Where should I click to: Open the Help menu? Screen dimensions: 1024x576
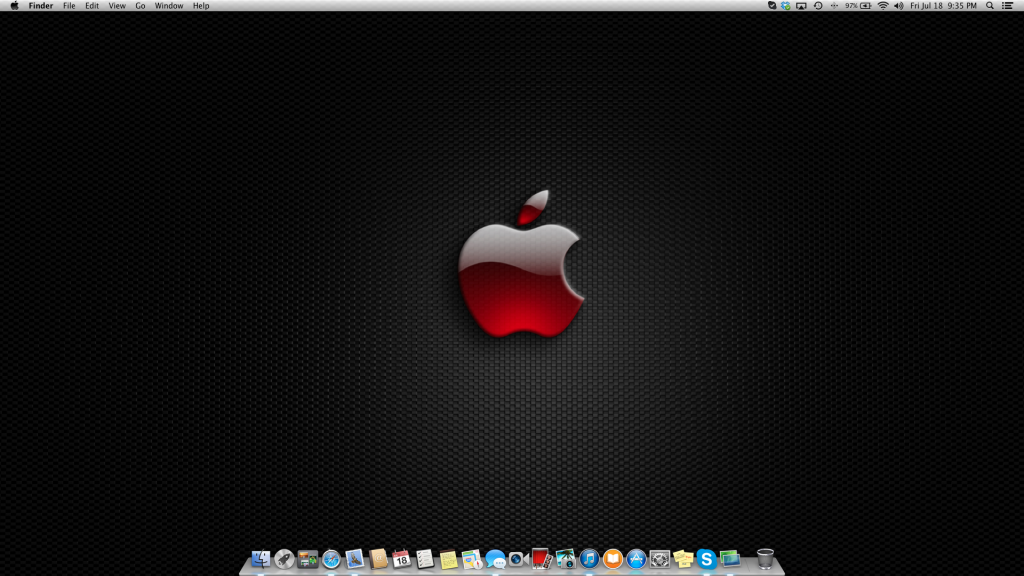[x=201, y=6]
